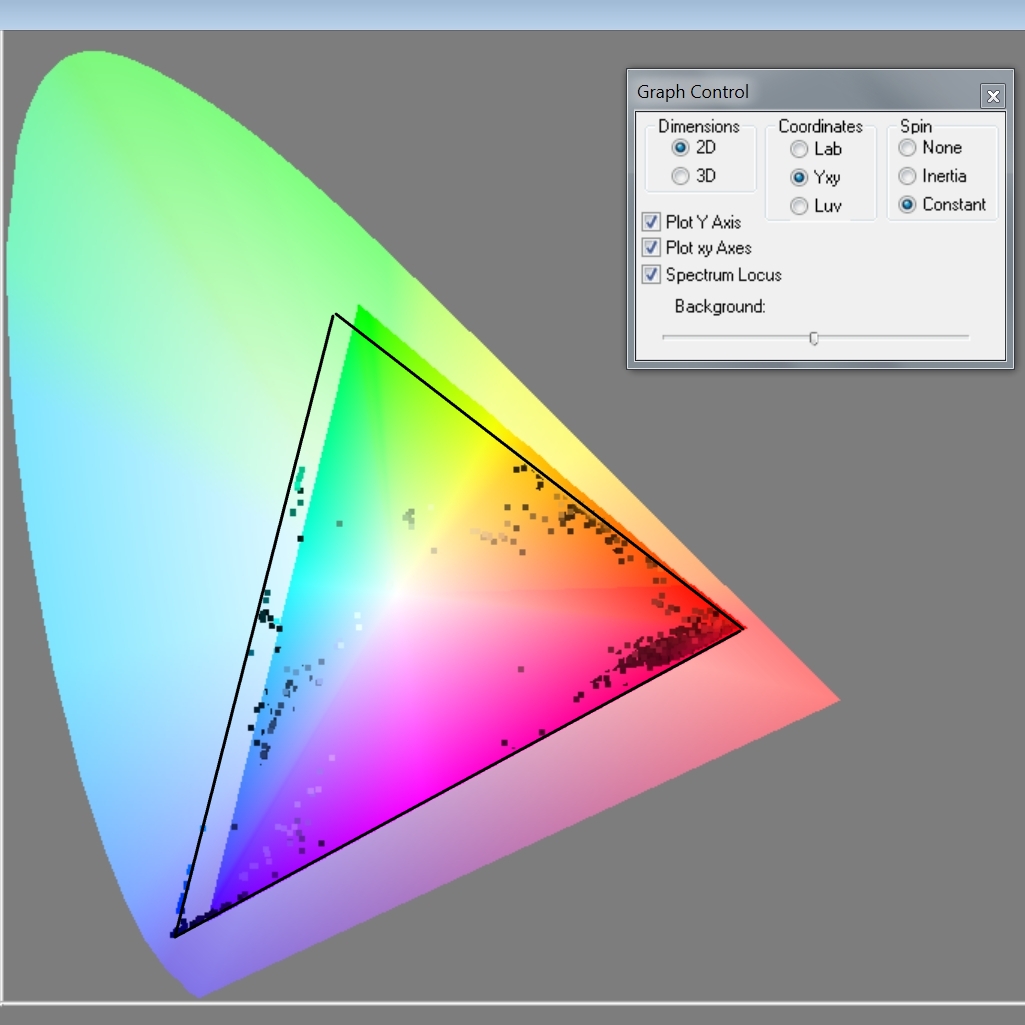Select Yxy coordinates radio button
The width and height of the screenshot is (1025, 1025).
click(799, 177)
